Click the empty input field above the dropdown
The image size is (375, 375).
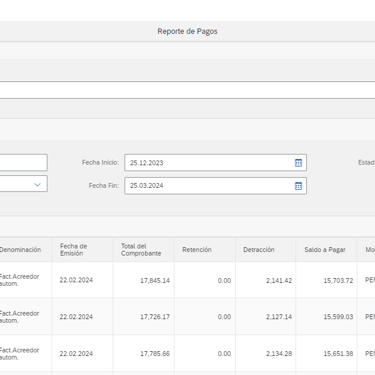pos(23,162)
